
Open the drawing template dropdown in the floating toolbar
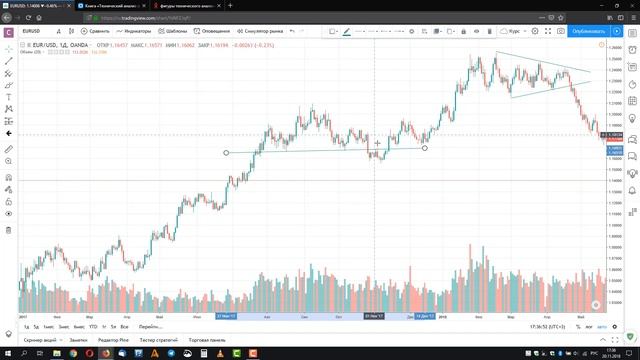click(333, 31)
